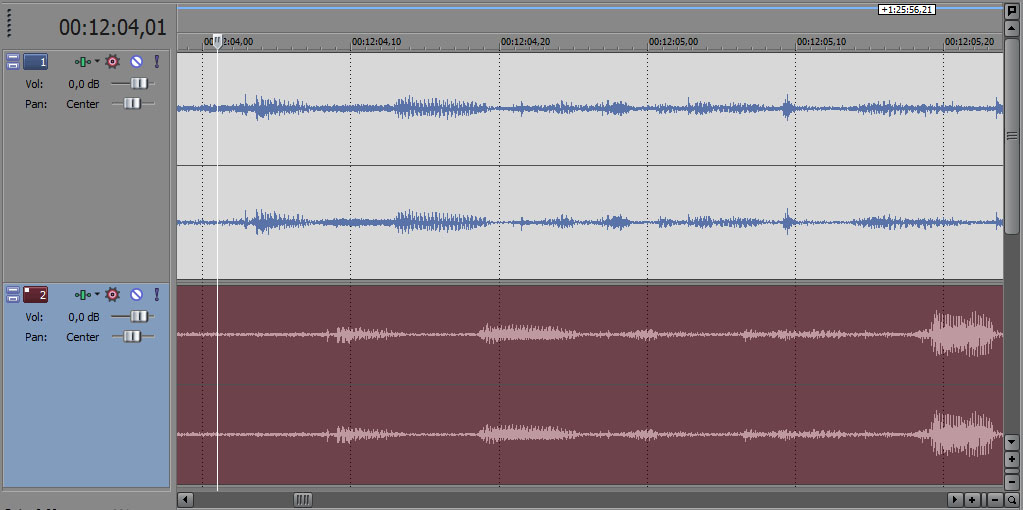Screen dimensions: 1023x510
Task: Minimize track 1 height button
Action: [12, 58]
